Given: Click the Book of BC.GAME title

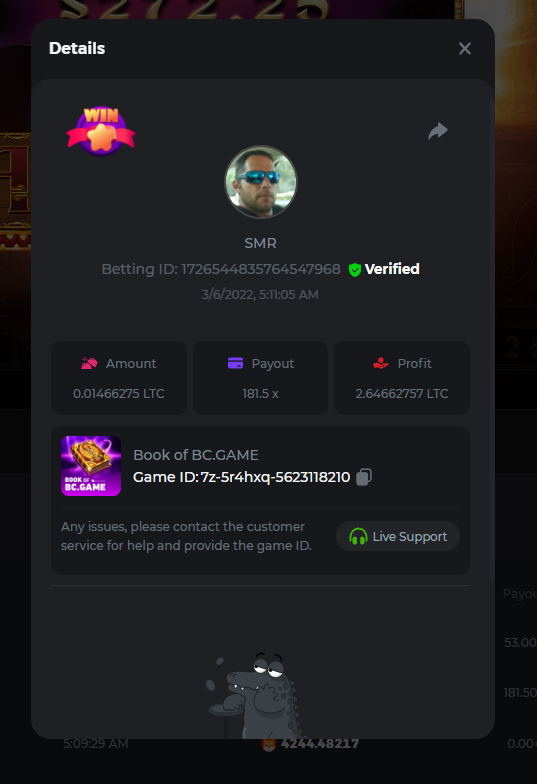Looking at the screenshot, I should pos(196,455).
